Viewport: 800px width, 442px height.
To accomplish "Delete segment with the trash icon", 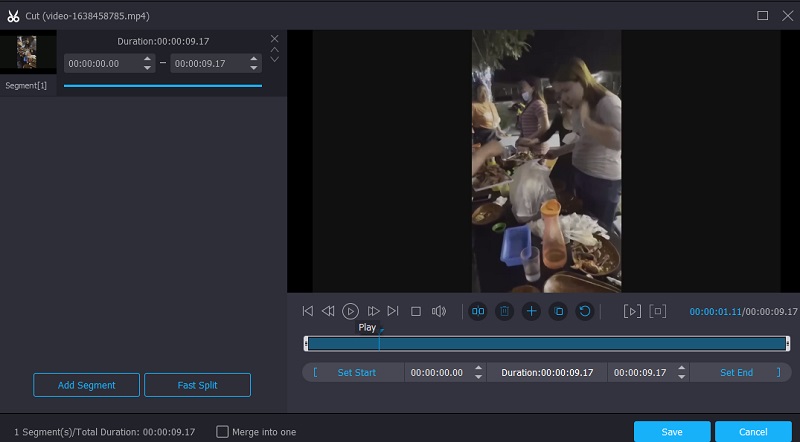I will pyautogui.click(x=505, y=311).
